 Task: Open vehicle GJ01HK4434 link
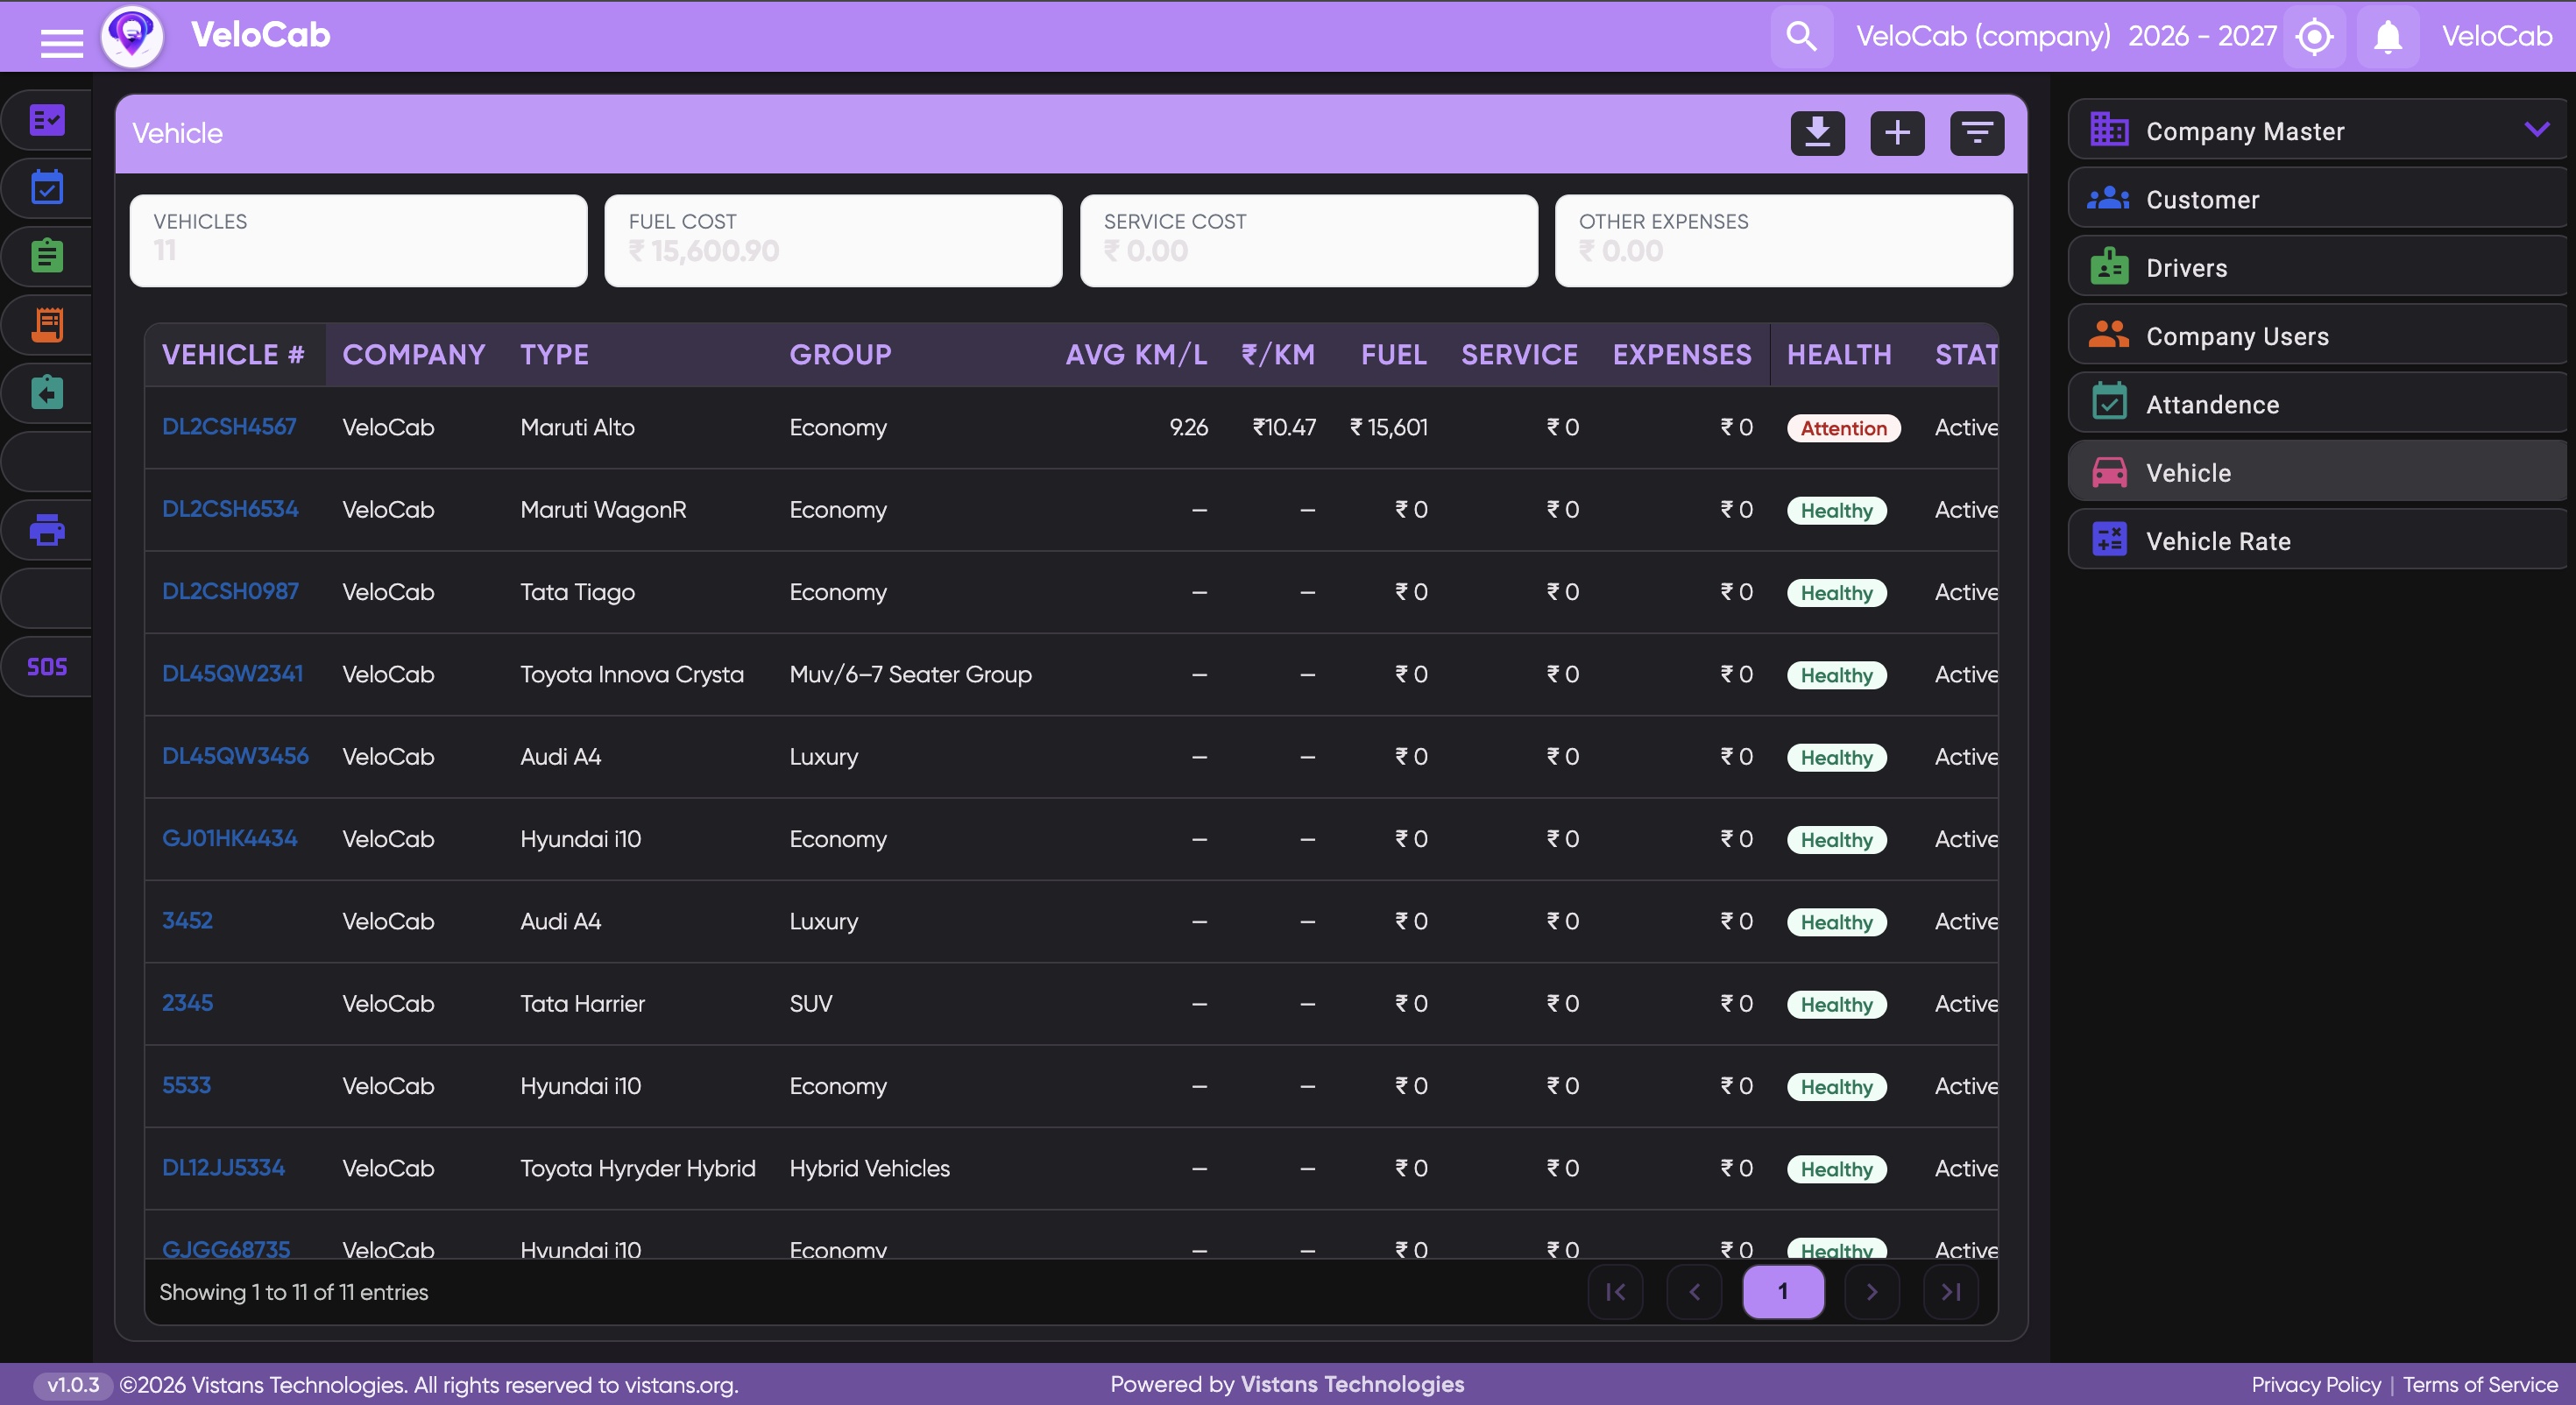[x=230, y=838]
